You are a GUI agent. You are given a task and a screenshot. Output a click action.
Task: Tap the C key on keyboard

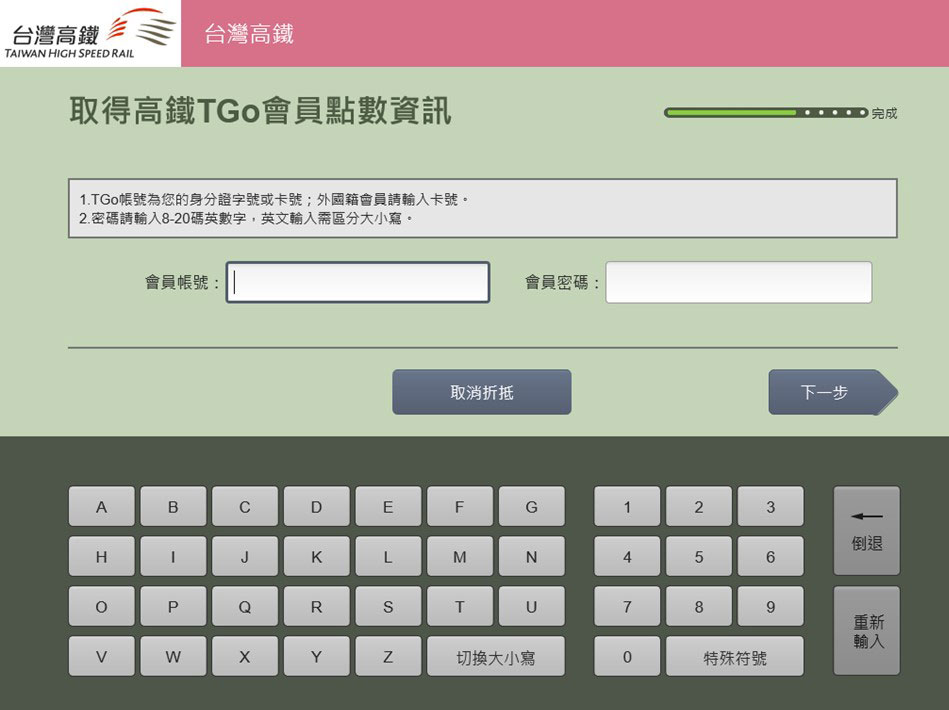(245, 506)
